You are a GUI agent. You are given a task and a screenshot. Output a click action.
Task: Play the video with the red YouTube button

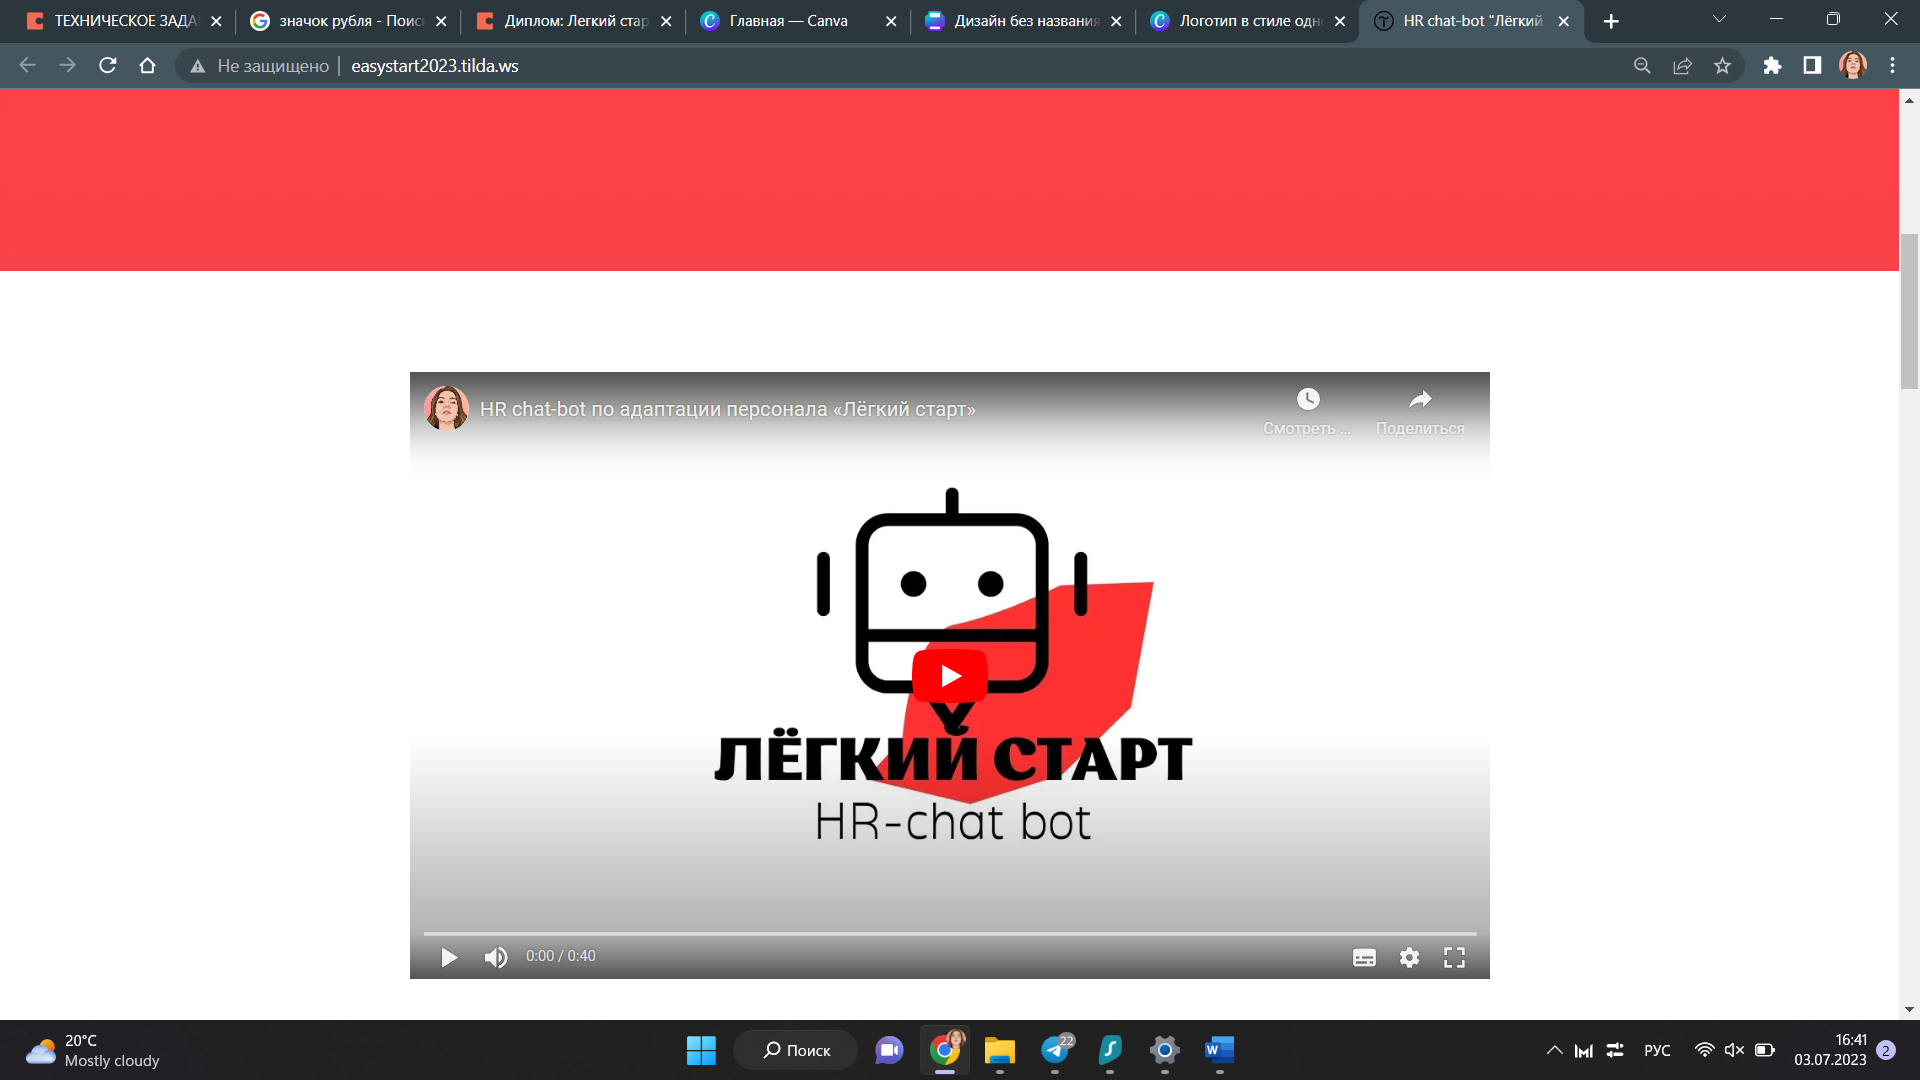click(x=949, y=676)
